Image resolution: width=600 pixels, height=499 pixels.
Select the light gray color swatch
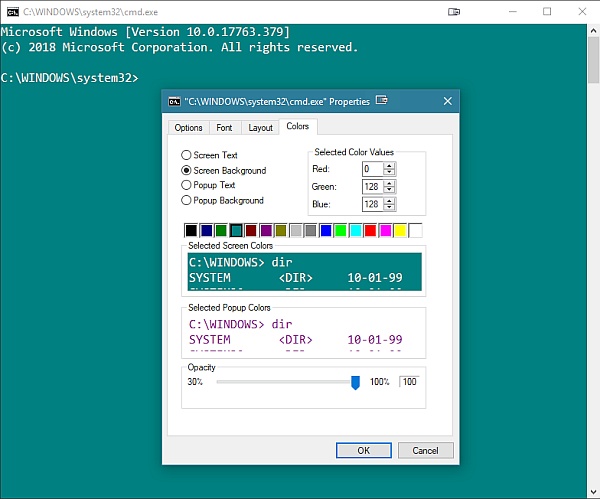tap(296, 230)
